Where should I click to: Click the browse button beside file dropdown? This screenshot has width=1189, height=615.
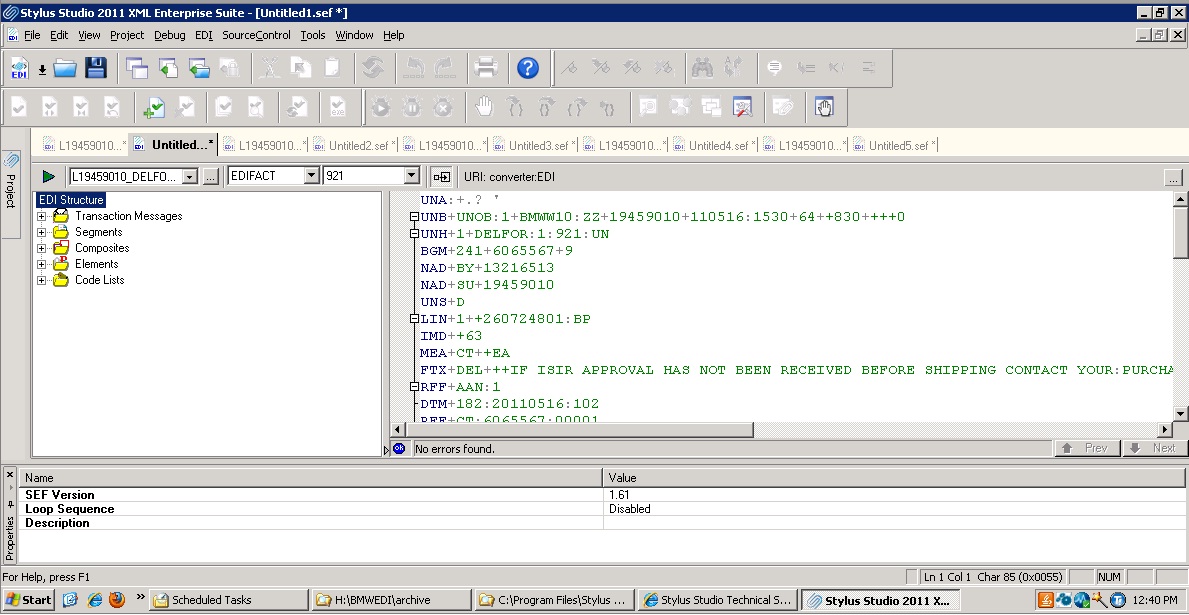pos(210,177)
